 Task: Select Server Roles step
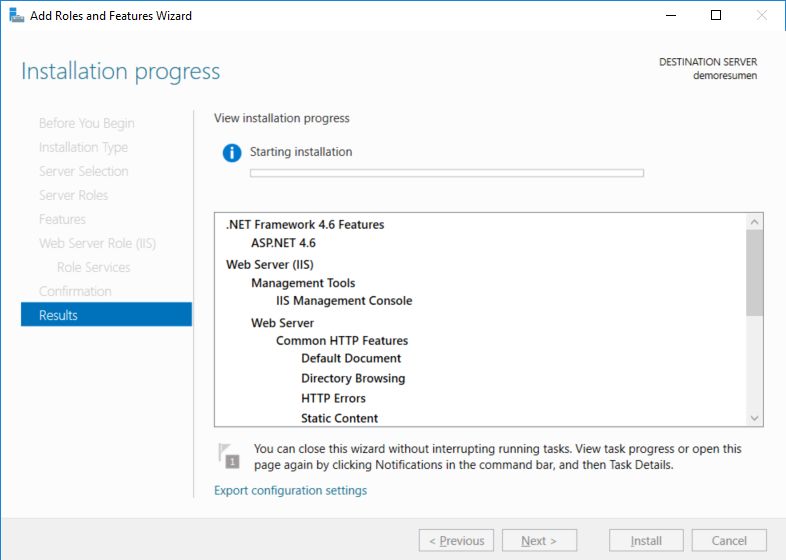click(x=74, y=195)
